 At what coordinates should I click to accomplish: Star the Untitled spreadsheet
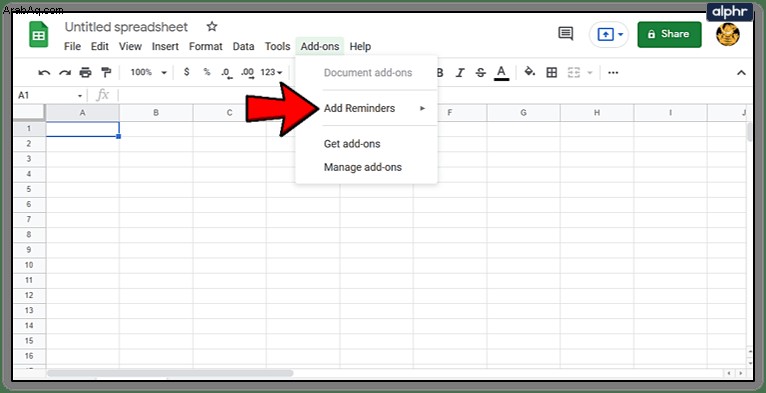212,26
